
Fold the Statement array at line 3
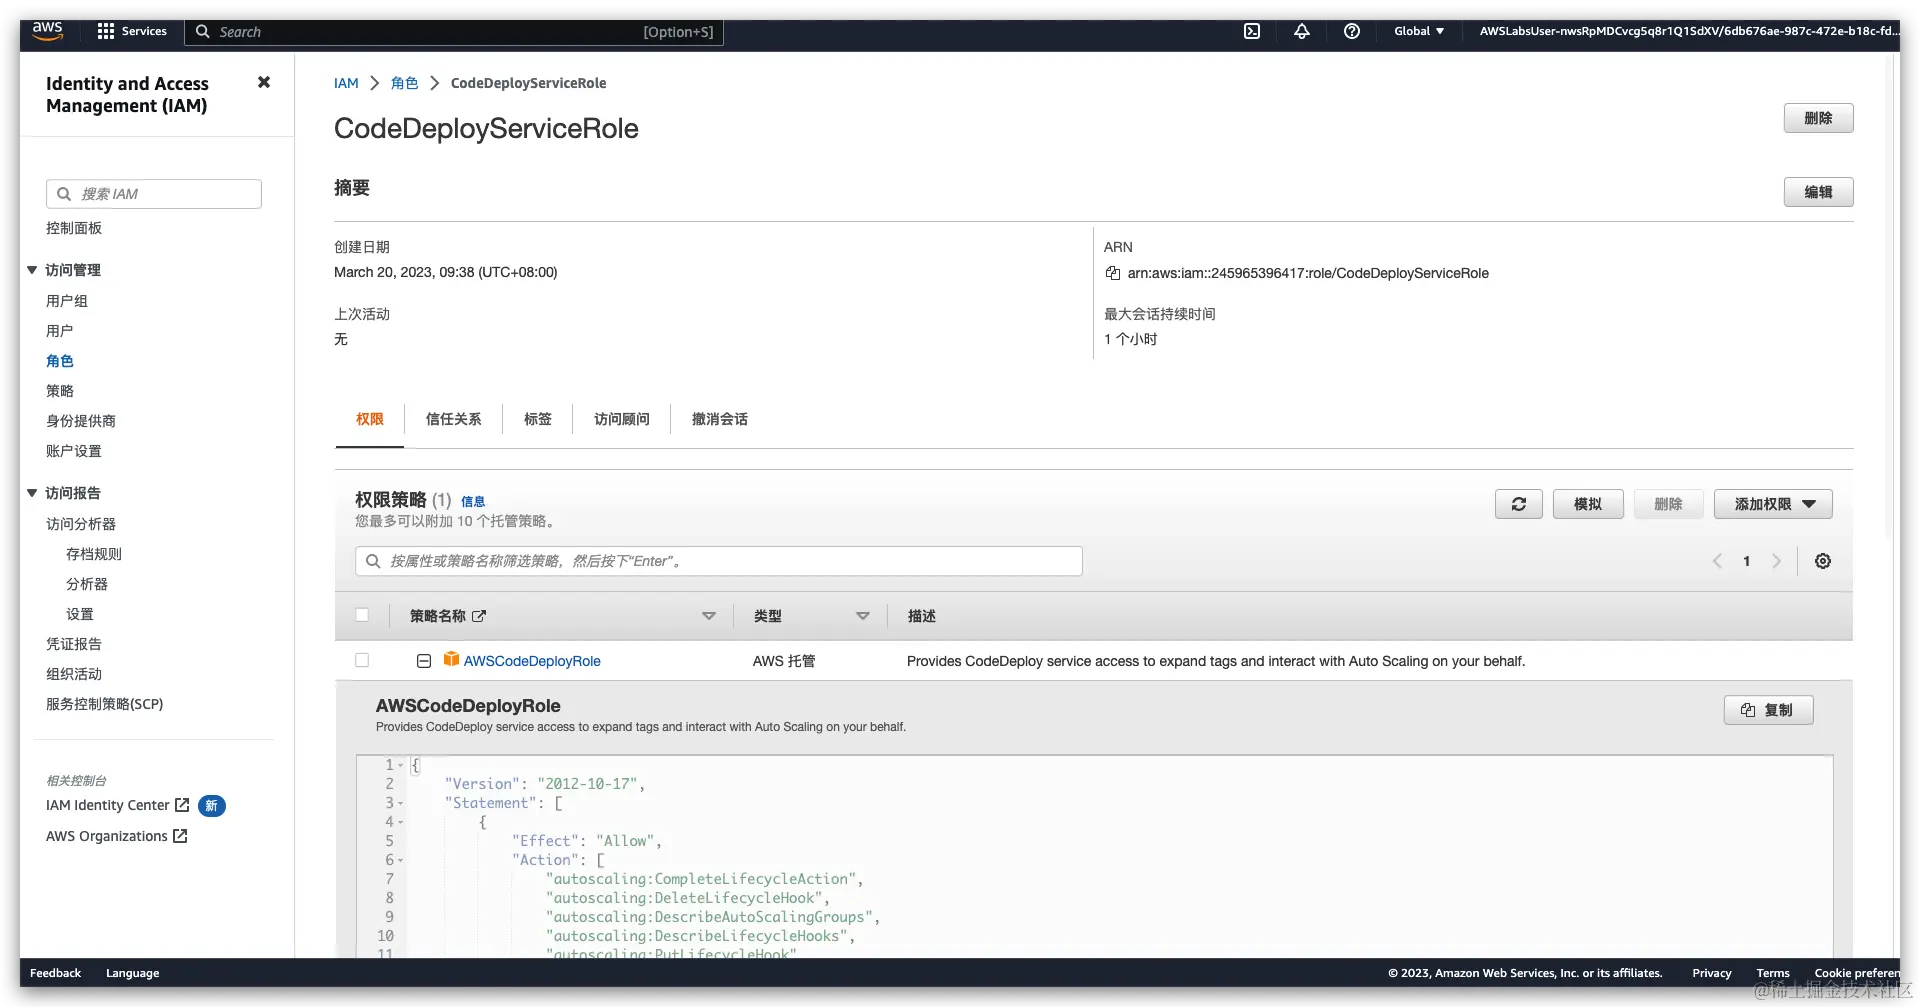[x=401, y=803]
